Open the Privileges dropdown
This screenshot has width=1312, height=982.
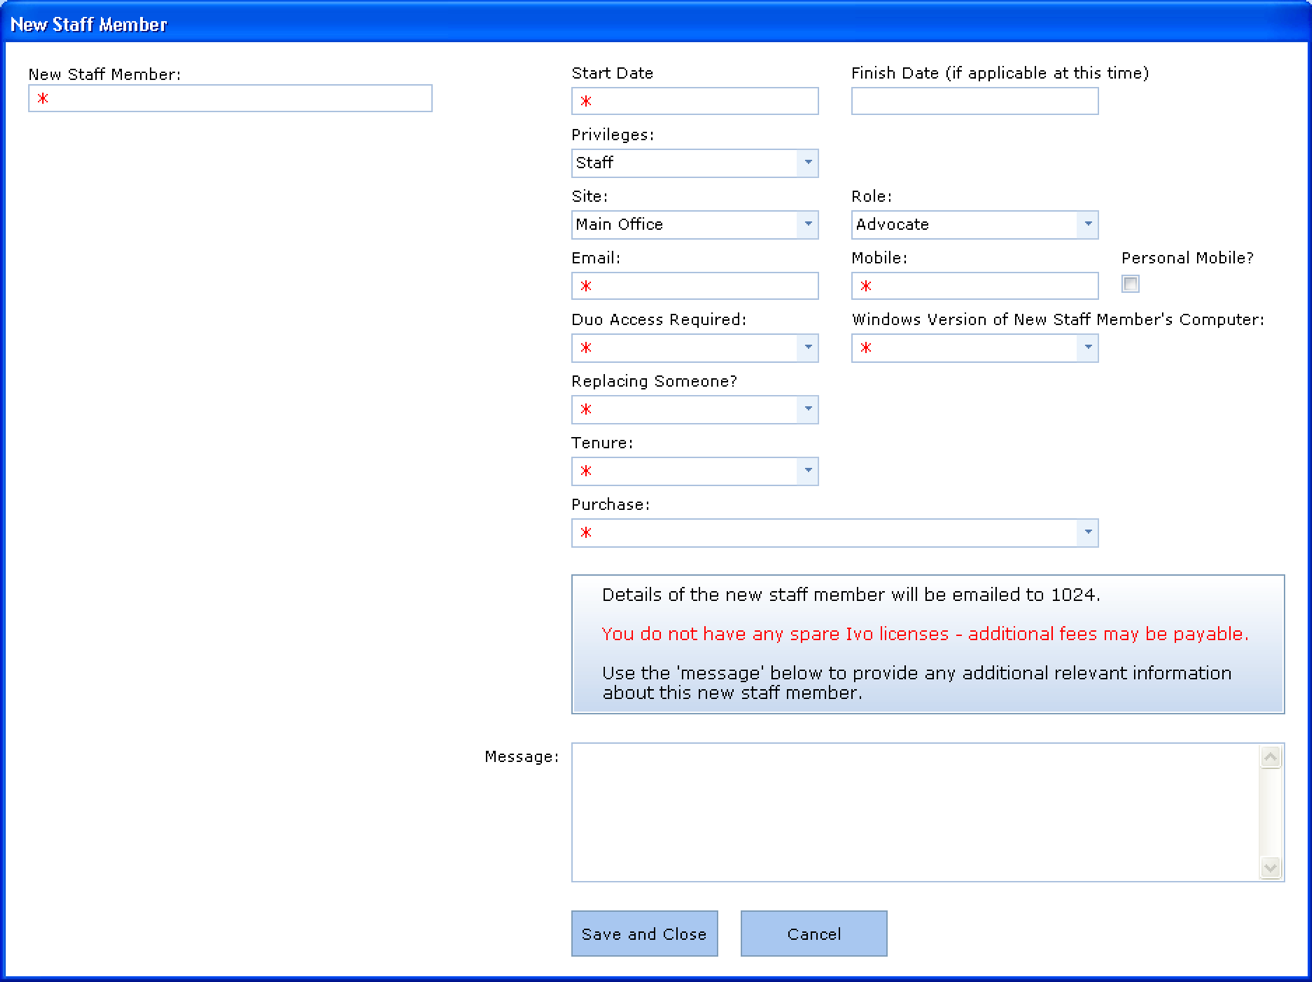point(808,163)
